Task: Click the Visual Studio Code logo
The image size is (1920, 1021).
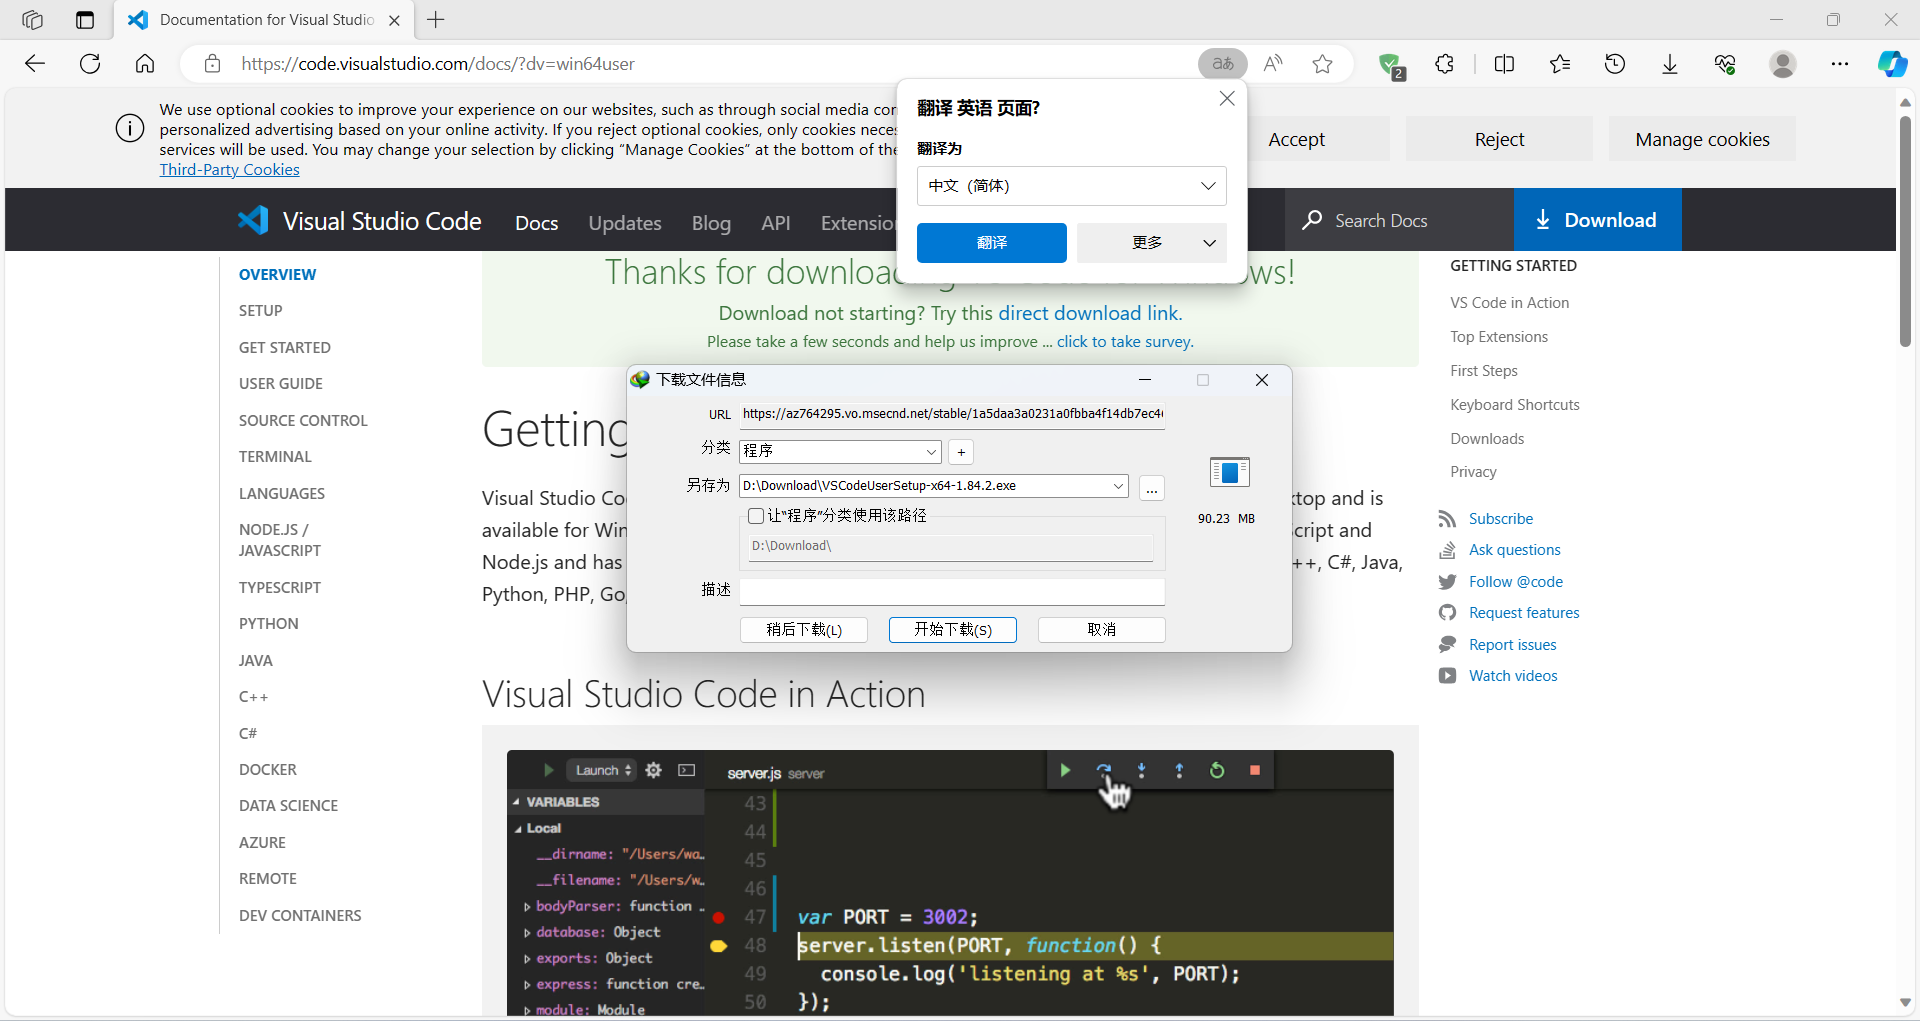Action: click(x=359, y=221)
